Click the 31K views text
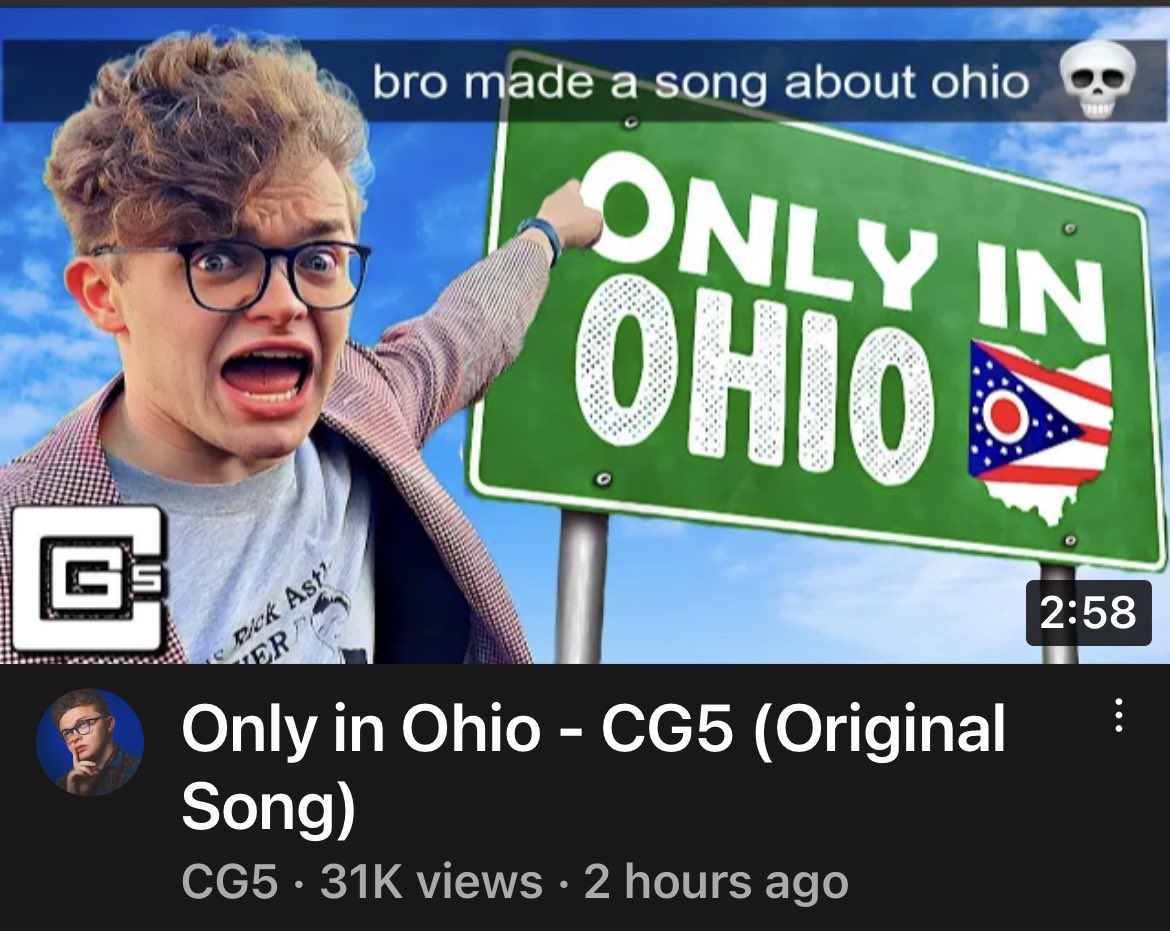The width and height of the screenshot is (1170, 931). (x=431, y=882)
